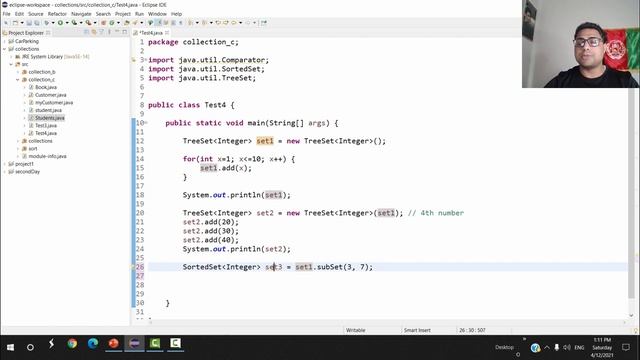This screenshot has width=640, height=360.
Task: Open Microsoft Edge from the taskbar
Action: pos(93,344)
